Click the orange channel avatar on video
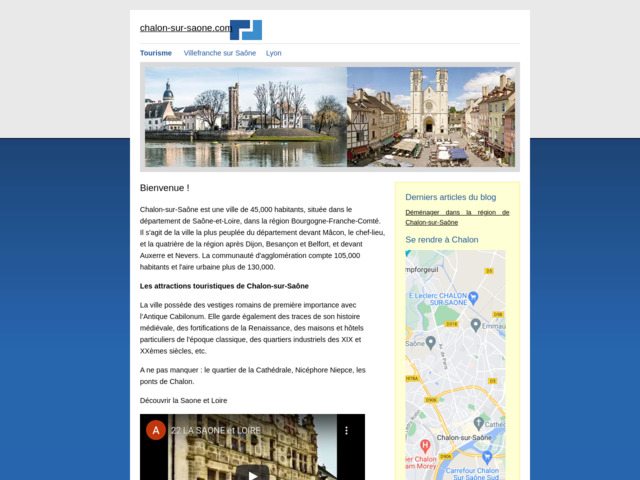Image resolution: width=640 pixels, height=480 pixels. tap(156, 430)
